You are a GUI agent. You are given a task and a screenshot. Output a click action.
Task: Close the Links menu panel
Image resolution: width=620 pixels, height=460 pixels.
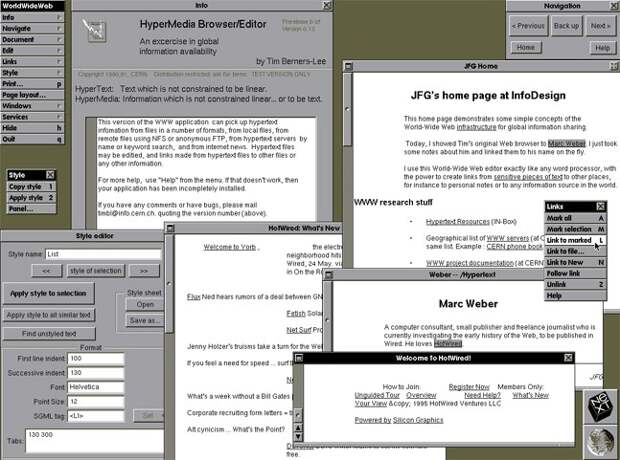[x=601, y=206]
